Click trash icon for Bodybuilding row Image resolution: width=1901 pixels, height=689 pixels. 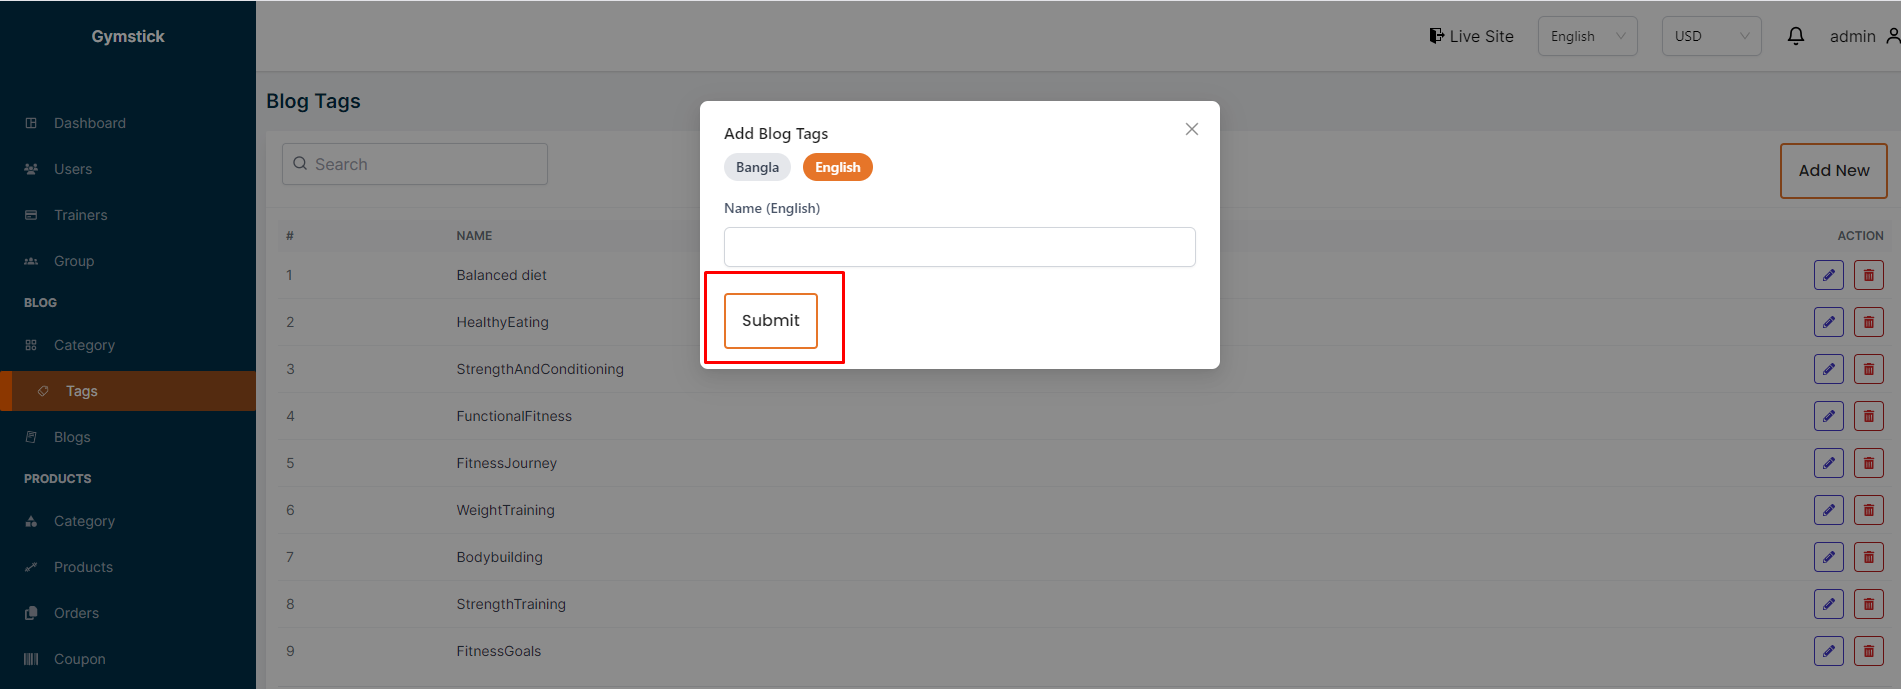(x=1868, y=557)
